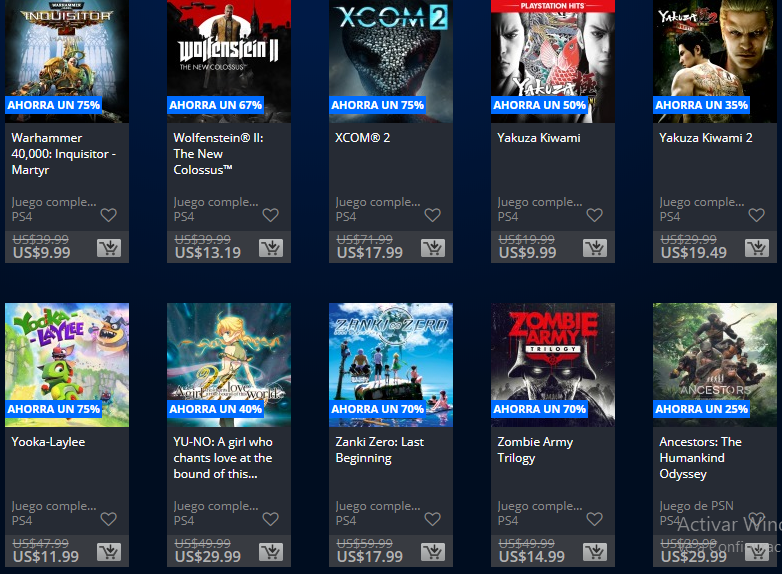Open the XCOM 2 cover thumbnail
This screenshot has width=782, height=574.
click(391, 61)
